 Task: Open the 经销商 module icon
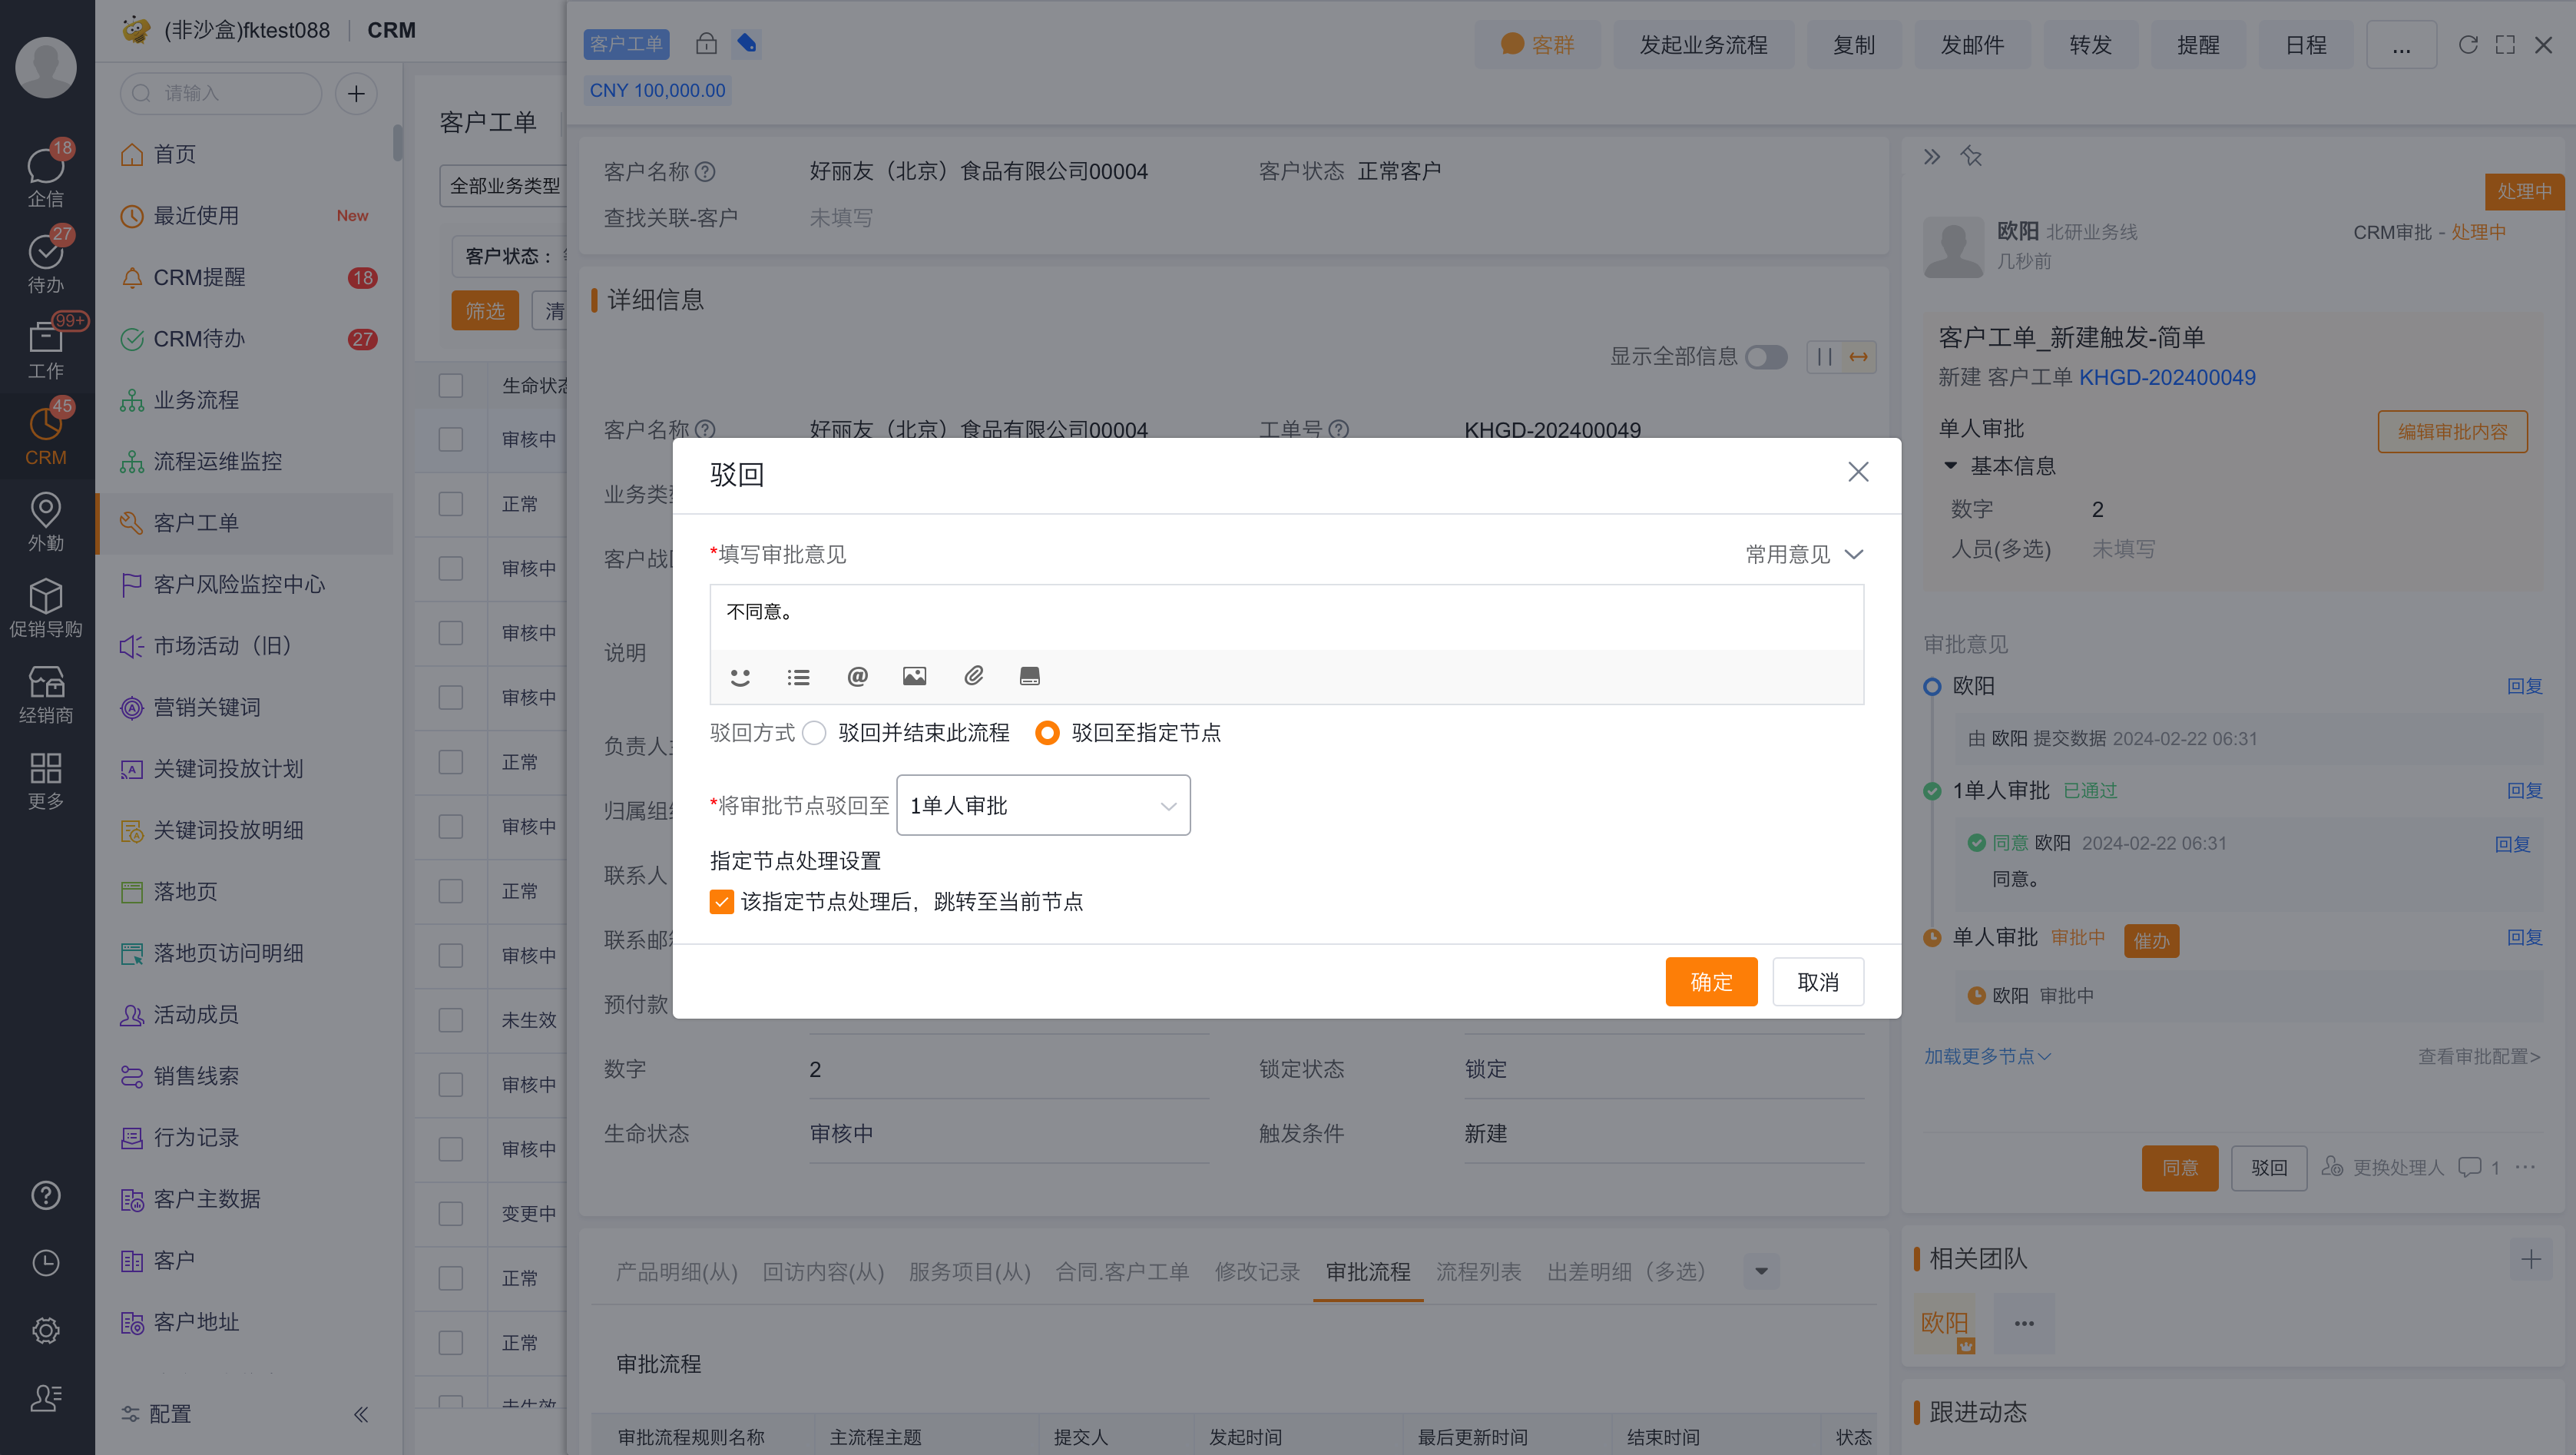coord(46,691)
